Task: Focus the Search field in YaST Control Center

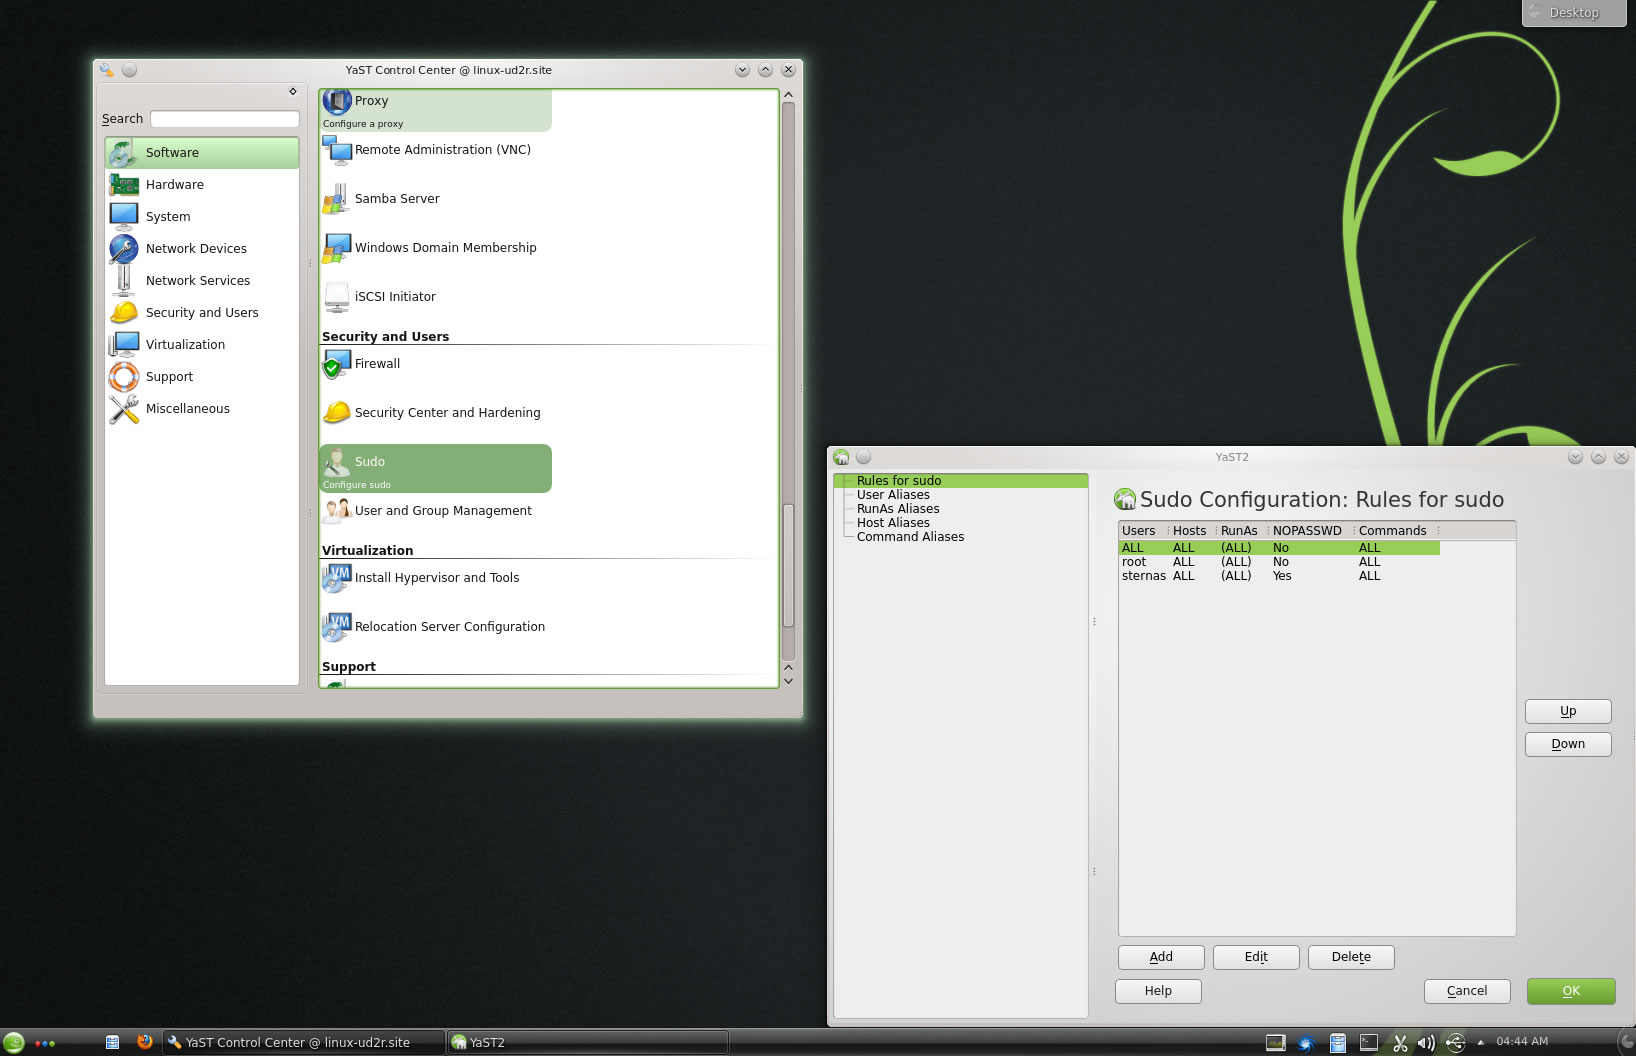Action: (225, 119)
